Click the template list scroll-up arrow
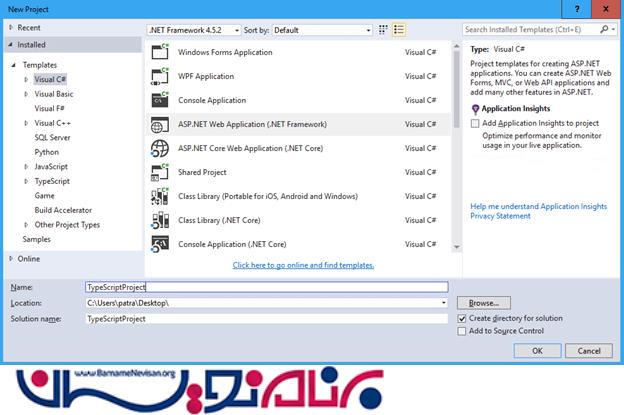 [x=456, y=47]
